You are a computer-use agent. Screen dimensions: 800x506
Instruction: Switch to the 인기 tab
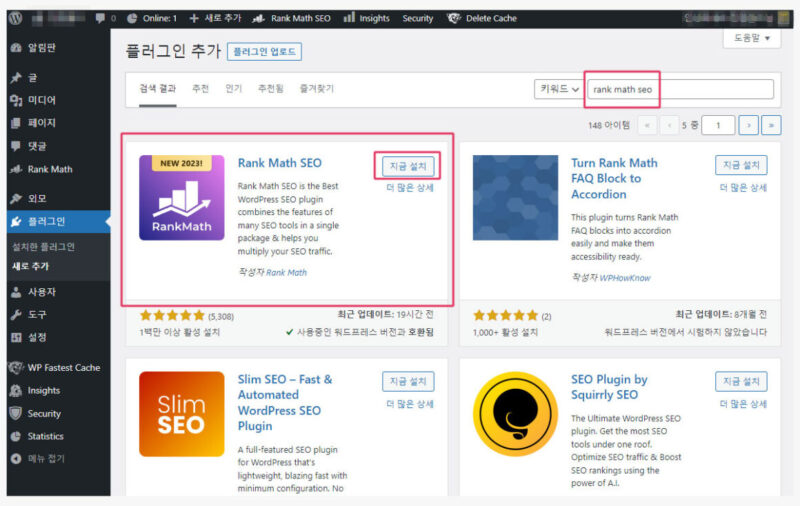click(x=233, y=89)
